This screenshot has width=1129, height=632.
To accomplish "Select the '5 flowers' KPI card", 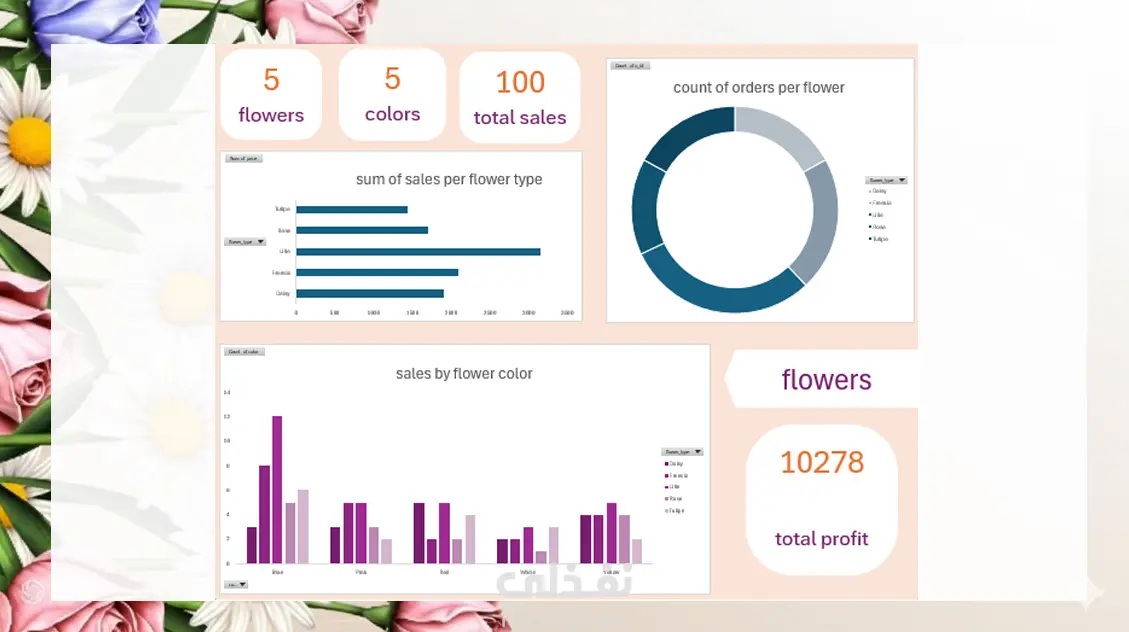I will (x=271, y=95).
